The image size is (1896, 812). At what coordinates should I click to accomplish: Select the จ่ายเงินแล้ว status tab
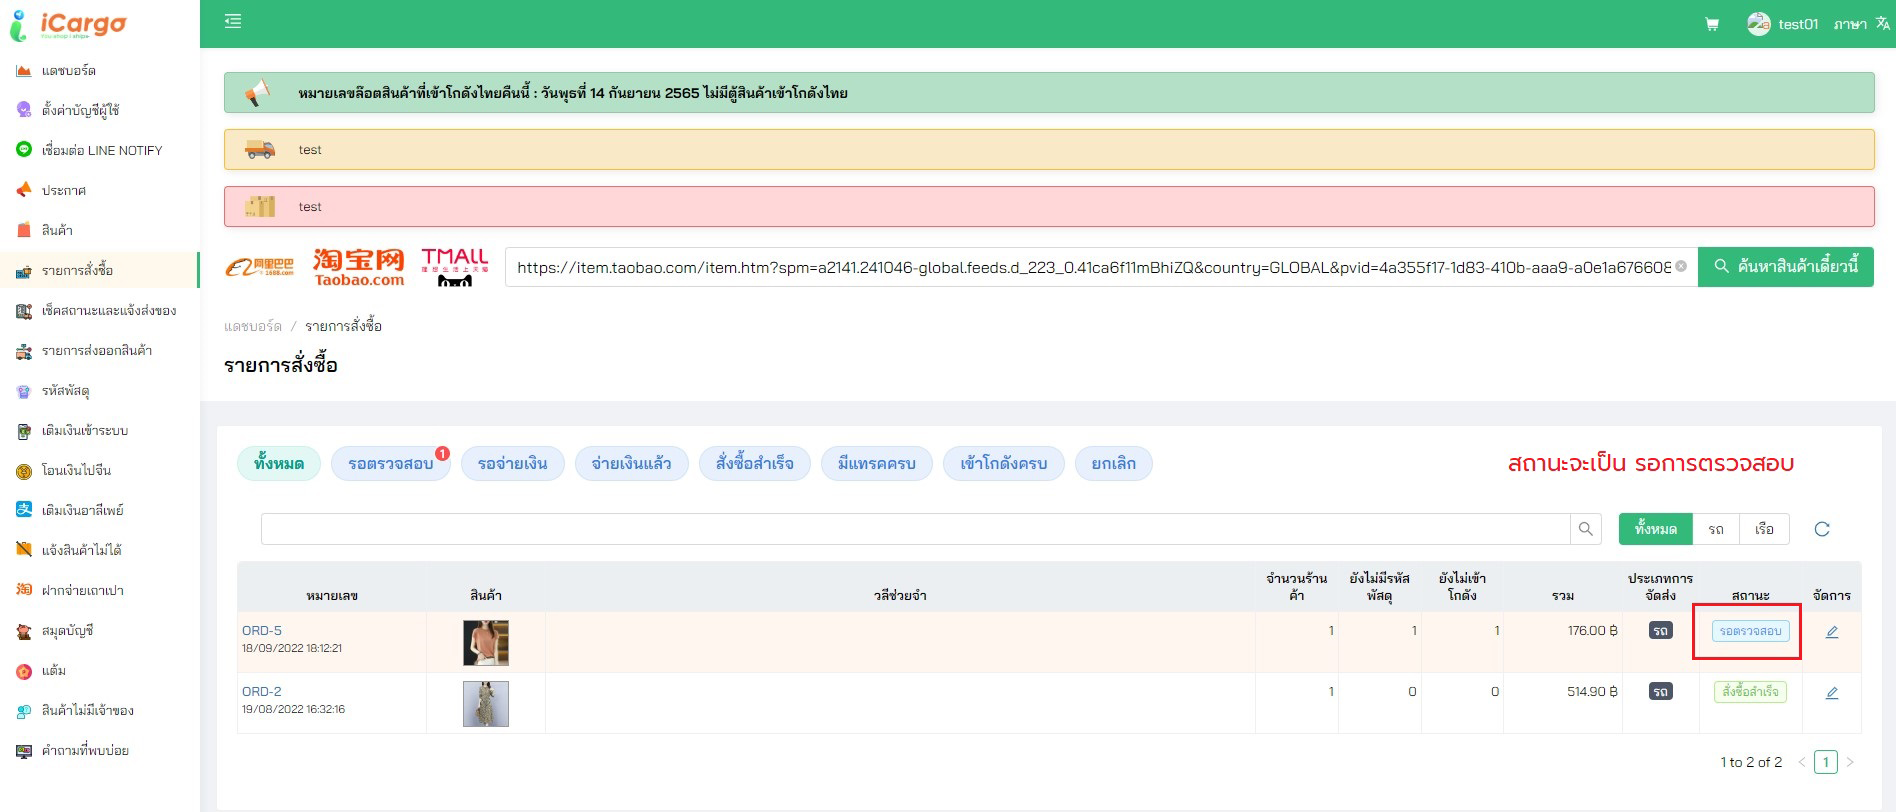point(632,463)
